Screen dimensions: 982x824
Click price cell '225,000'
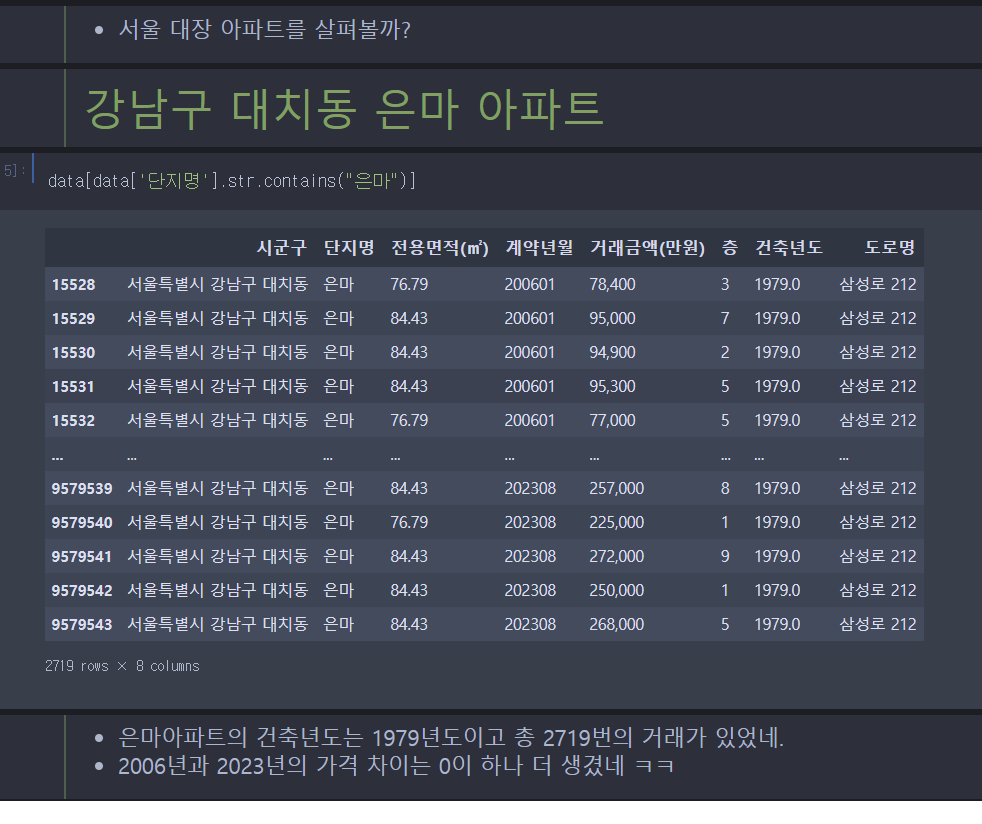[x=616, y=522]
